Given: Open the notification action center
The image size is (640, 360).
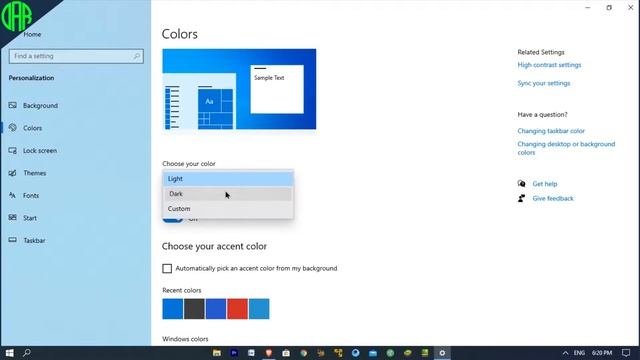Looking at the screenshot, I should coord(626,353).
